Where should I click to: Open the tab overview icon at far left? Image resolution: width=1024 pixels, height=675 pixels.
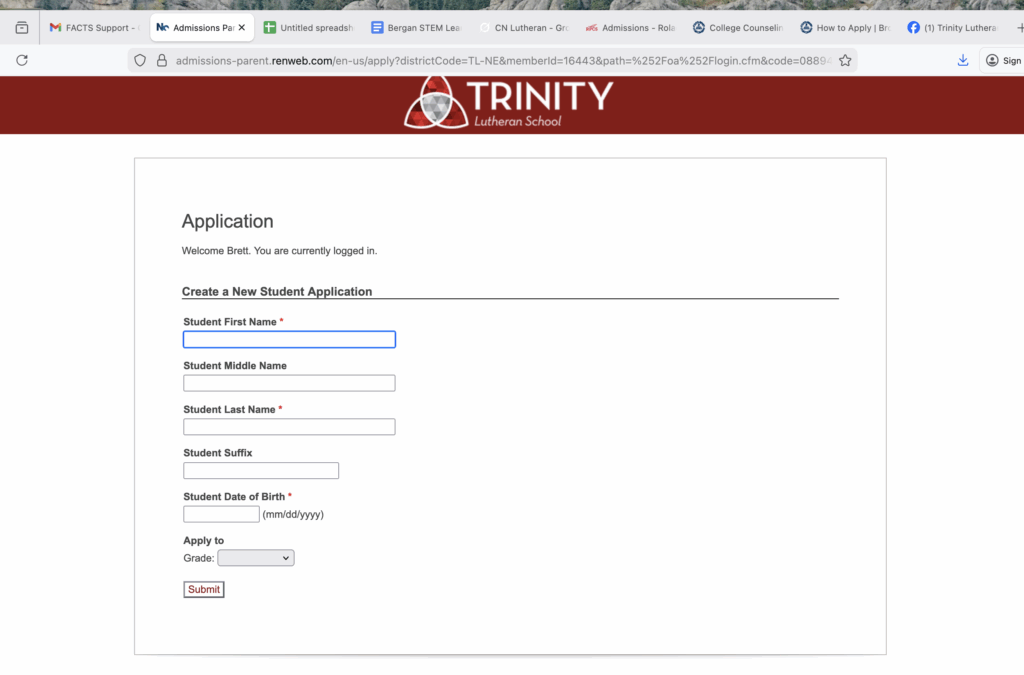pyautogui.click(x=22, y=28)
